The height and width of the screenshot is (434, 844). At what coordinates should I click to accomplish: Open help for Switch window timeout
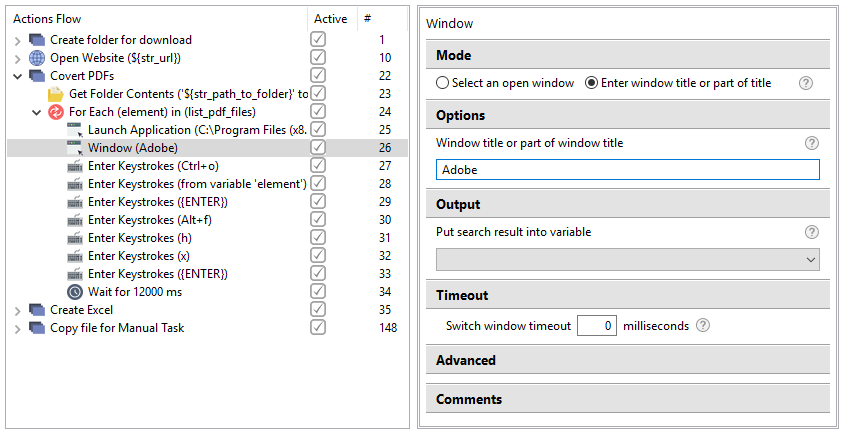coord(702,325)
